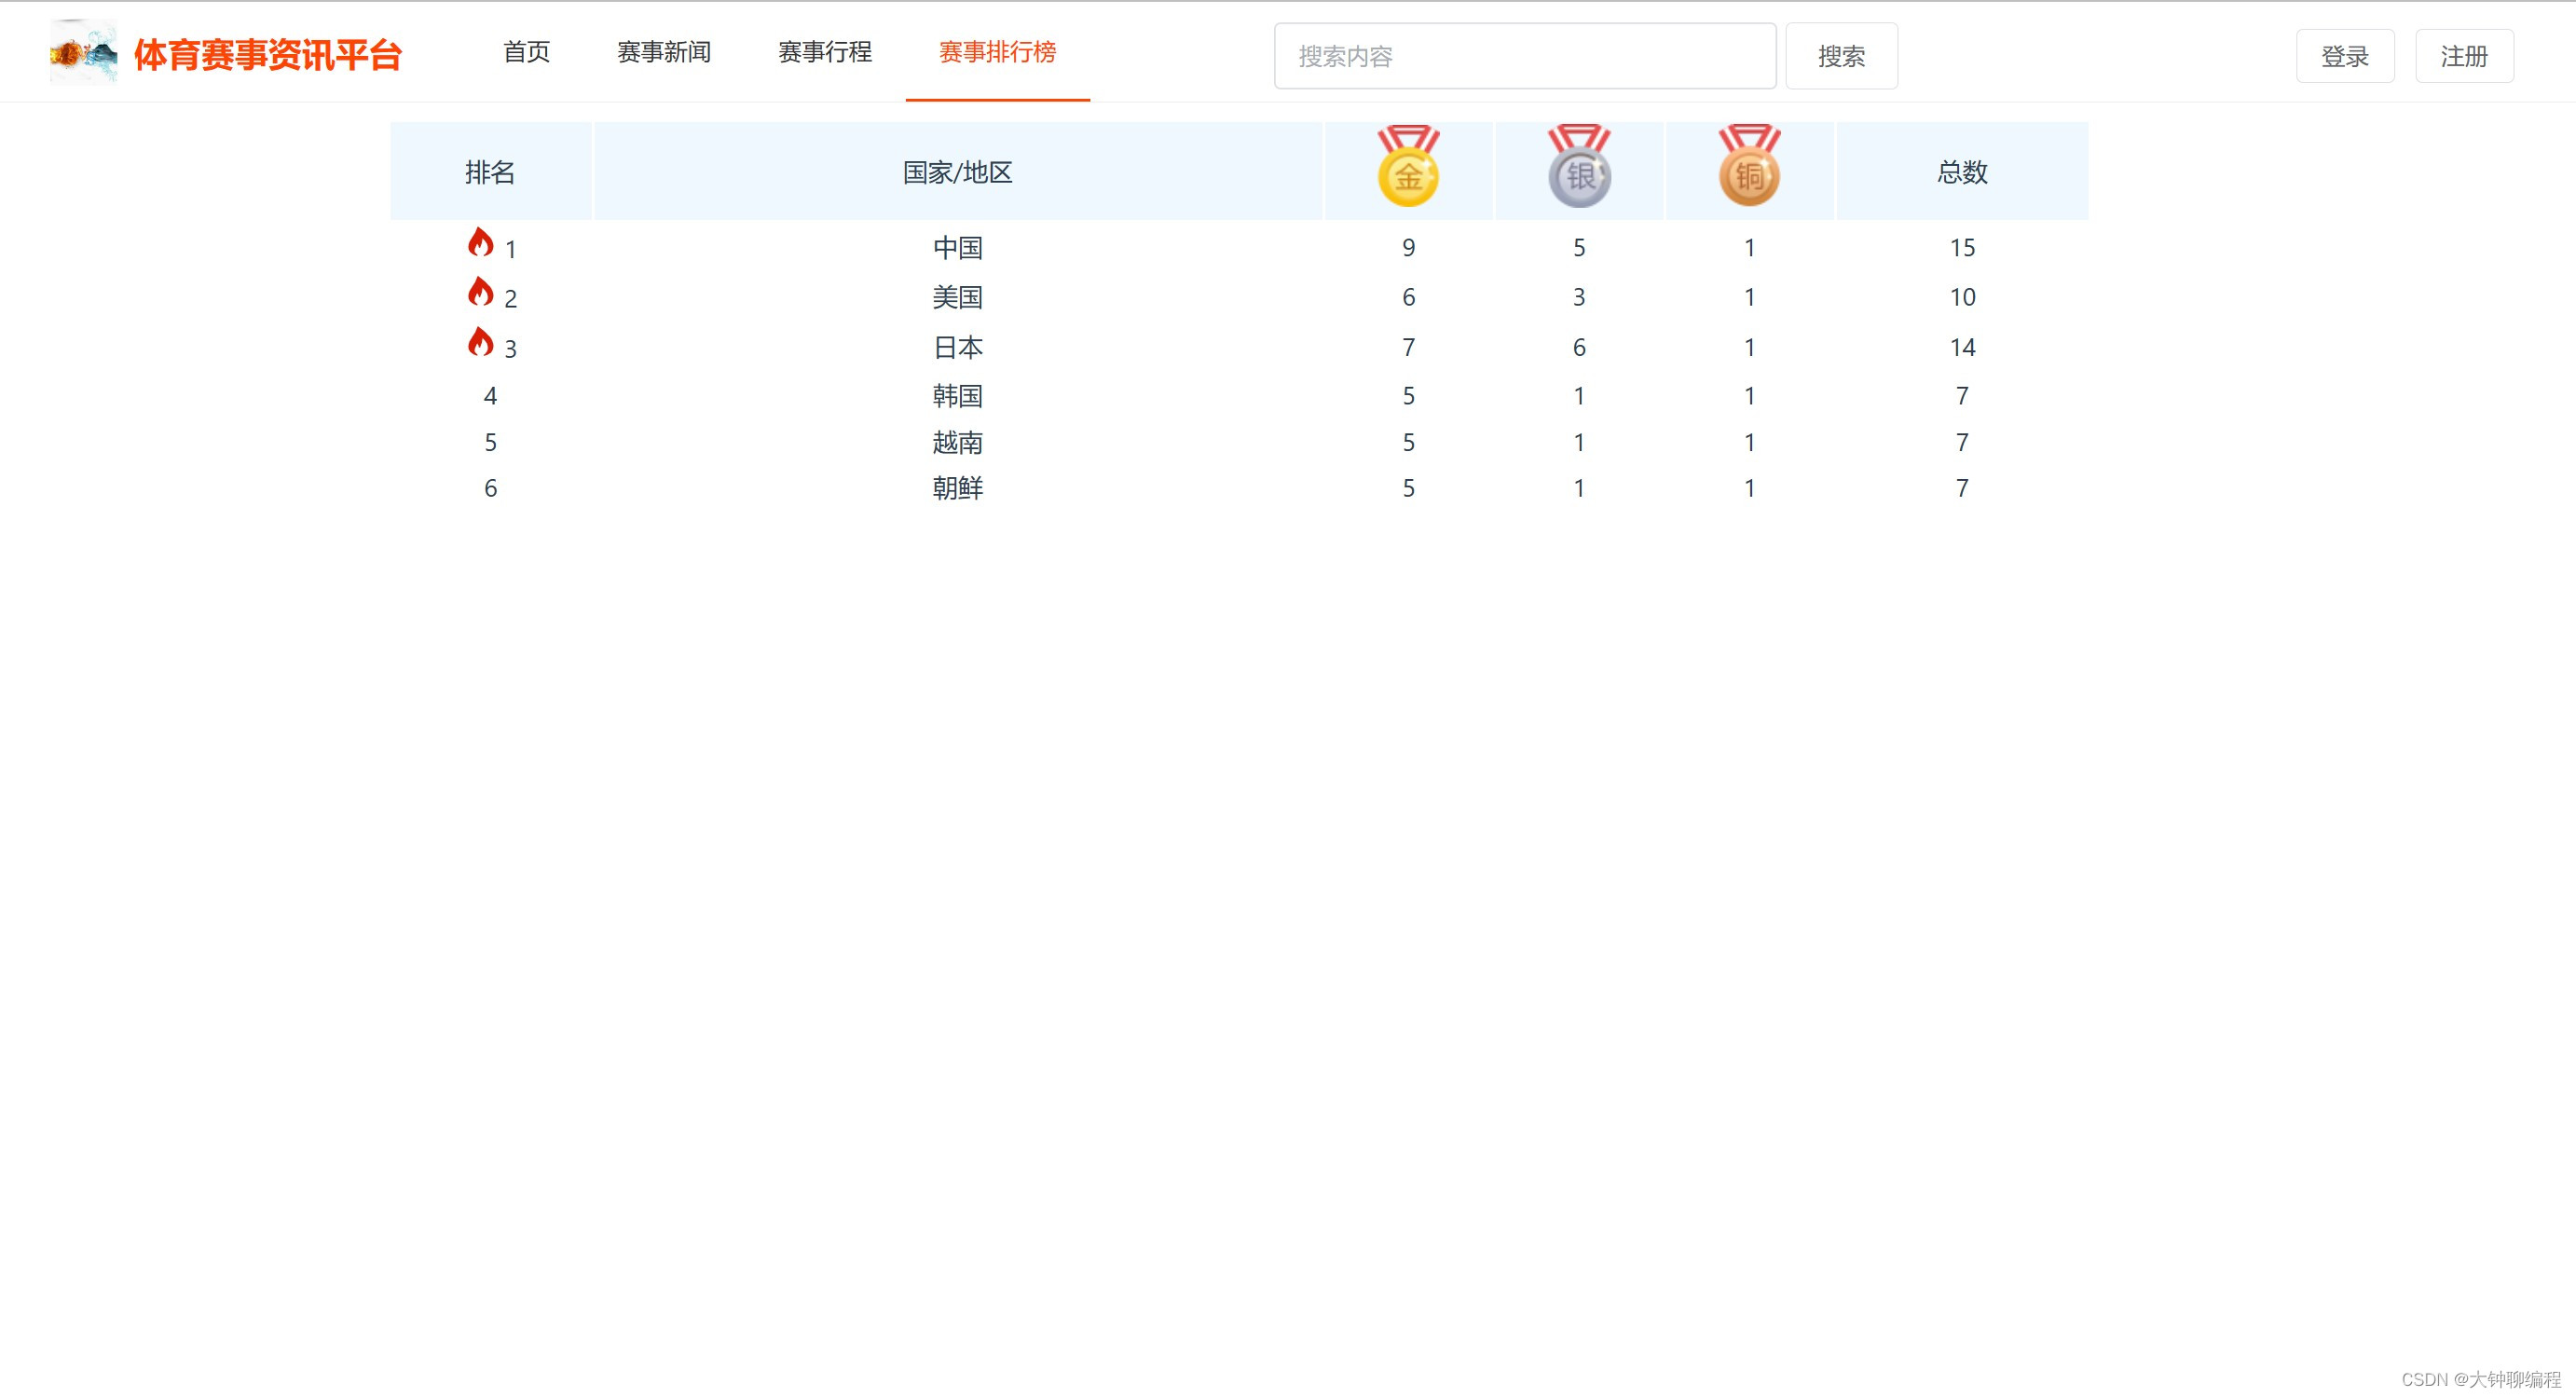The height and width of the screenshot is (1397, 2576).
Task: Click silver count 6 in 日本 row
Action: click(1579, 347)
